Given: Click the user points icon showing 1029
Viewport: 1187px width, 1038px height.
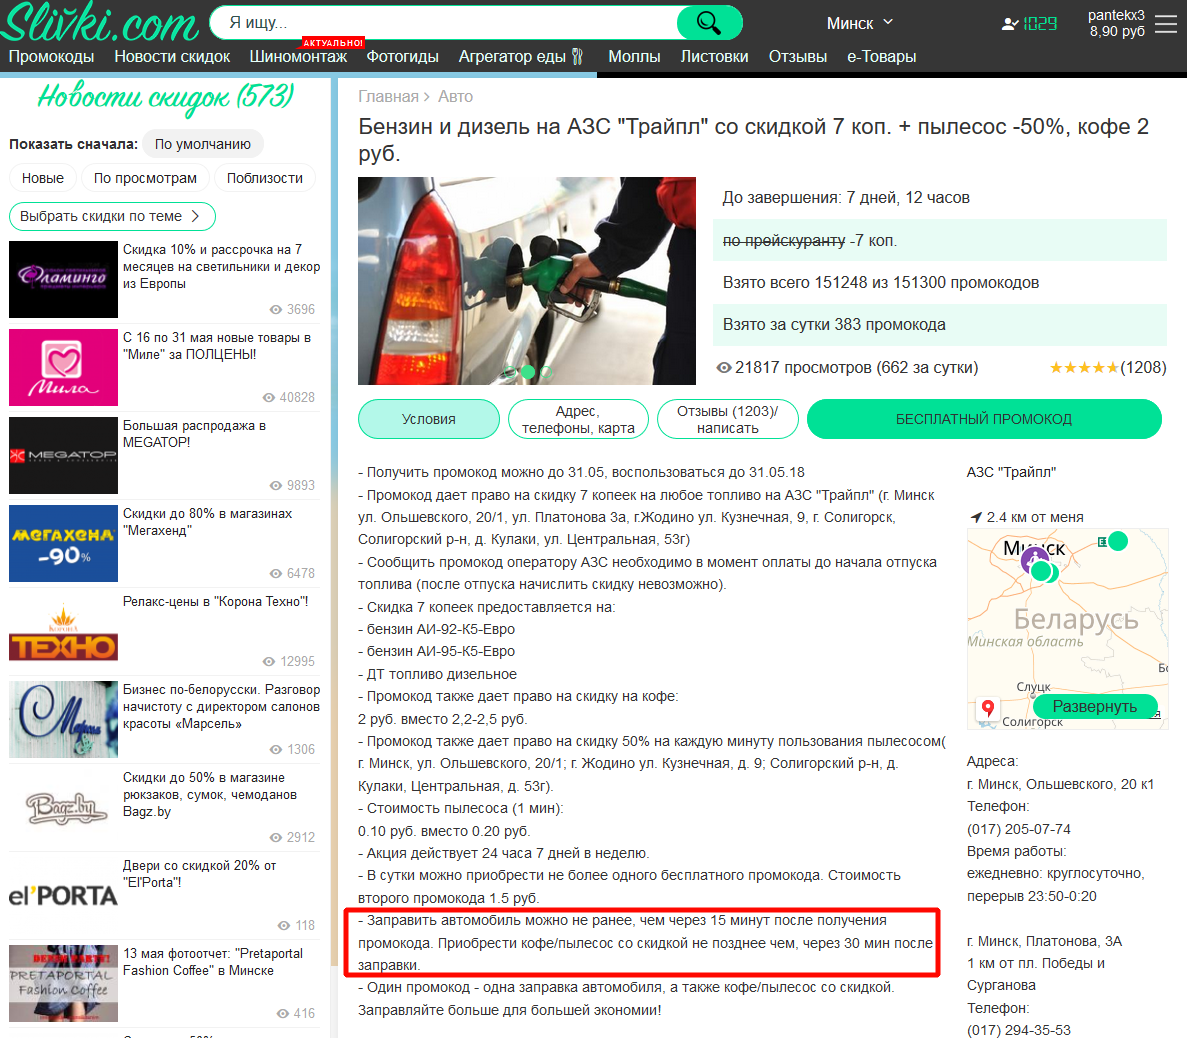Looking at the screenshot, I should pyautogui.click(x=1029, y=23).
